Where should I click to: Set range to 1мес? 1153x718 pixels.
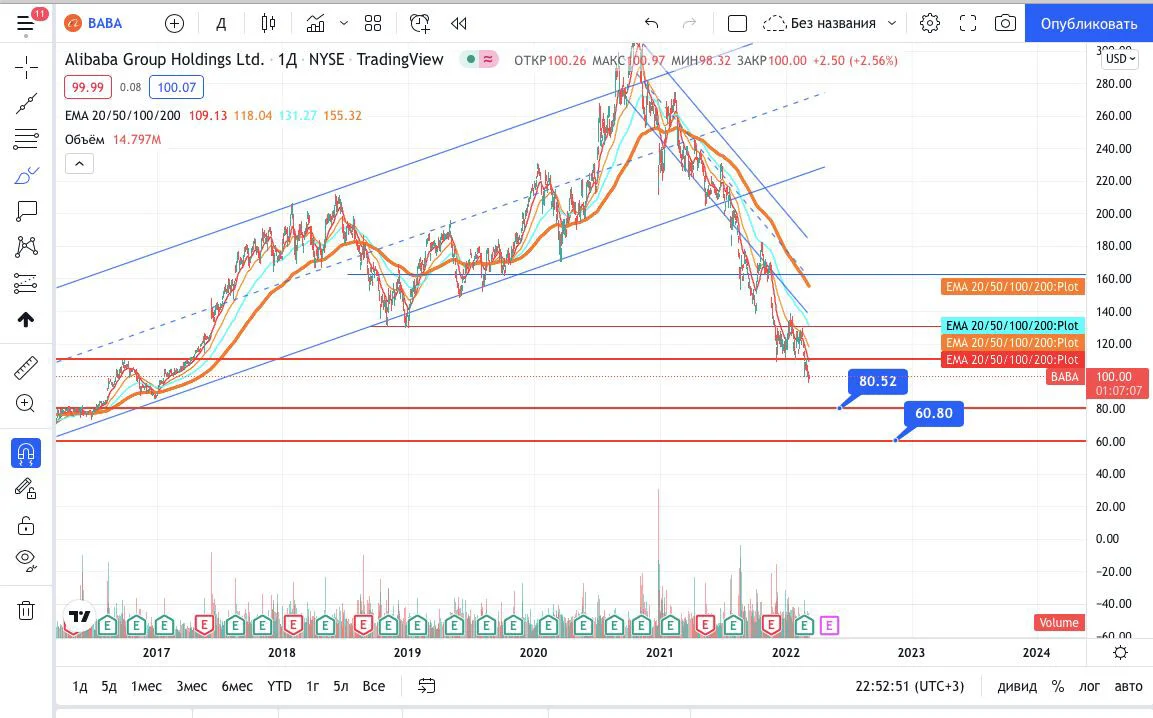point(146,686)
